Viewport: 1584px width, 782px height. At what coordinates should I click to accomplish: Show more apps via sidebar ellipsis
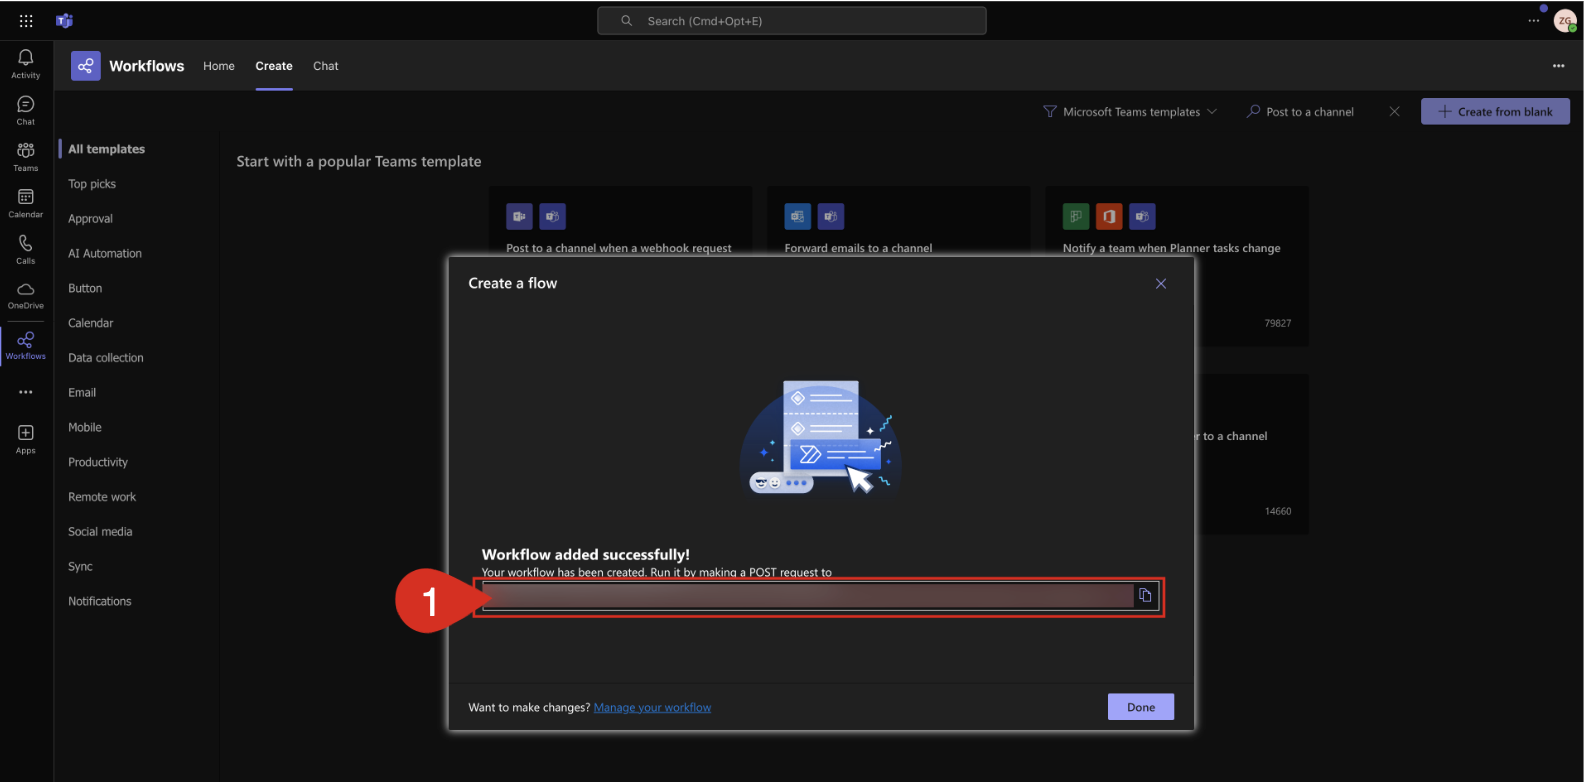click(26, 392)
